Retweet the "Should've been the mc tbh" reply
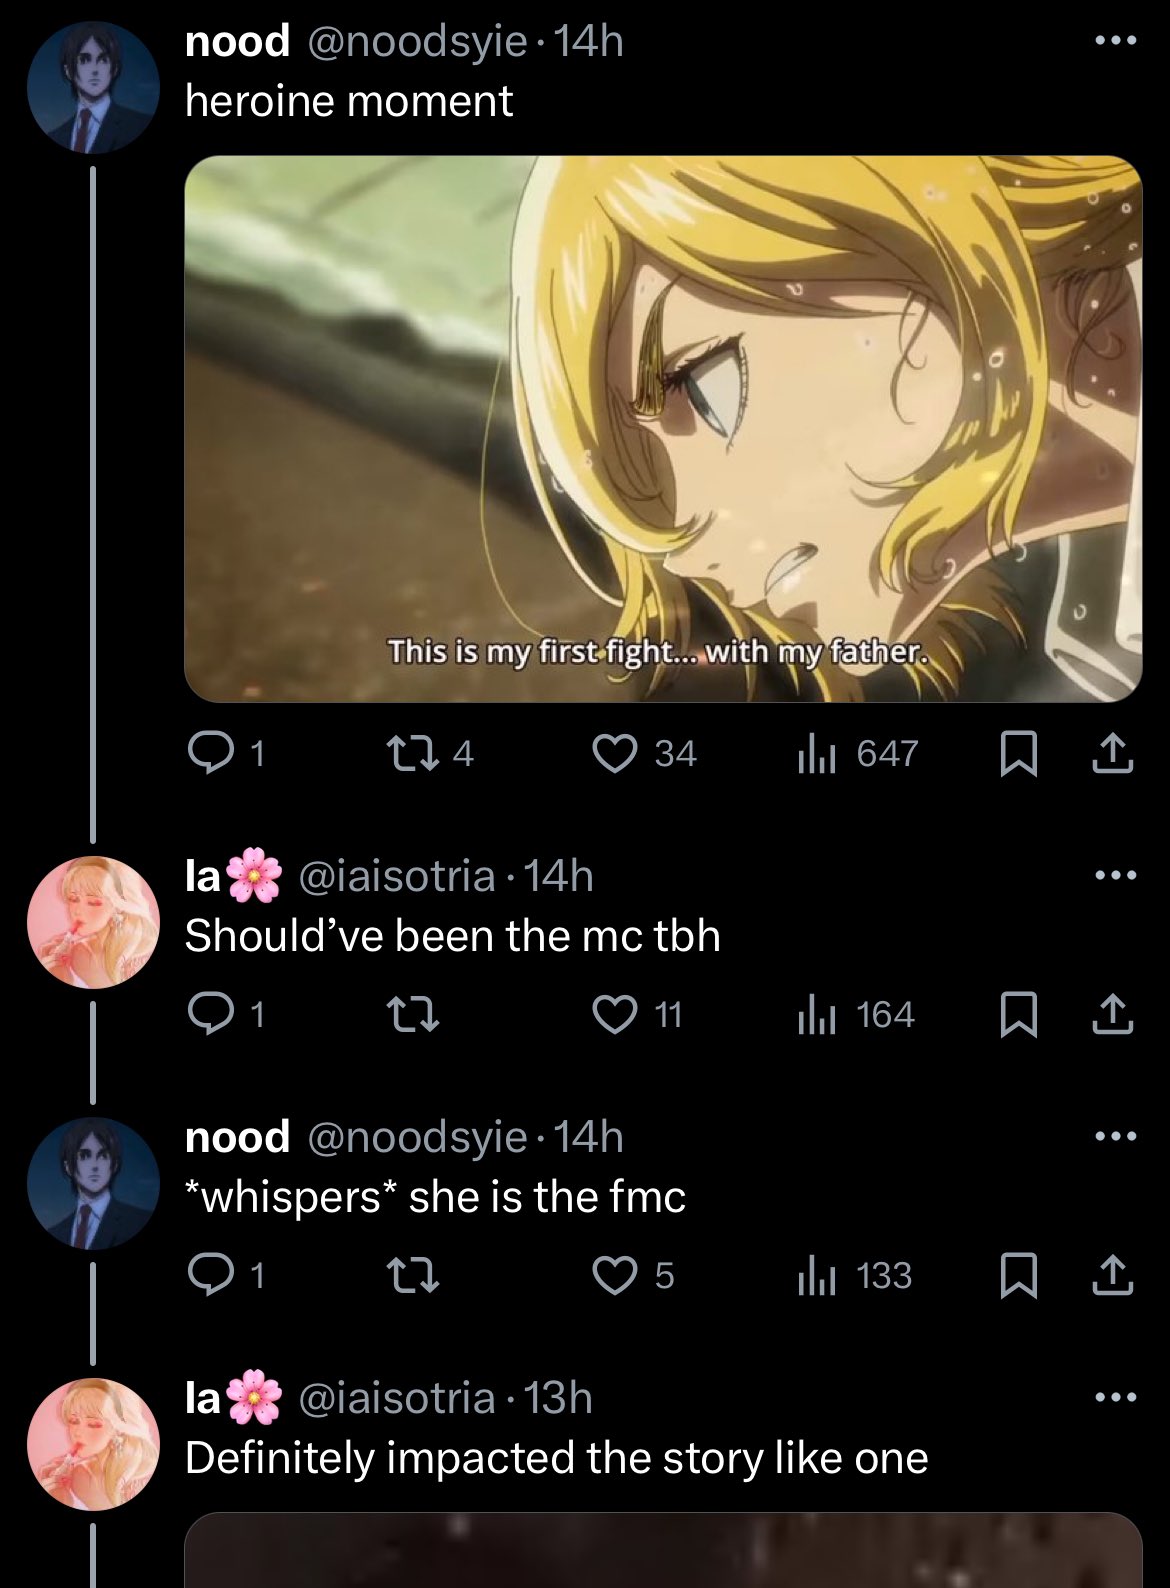The height and width of the screenshot is (1588, 1170). click(413, 1015)
